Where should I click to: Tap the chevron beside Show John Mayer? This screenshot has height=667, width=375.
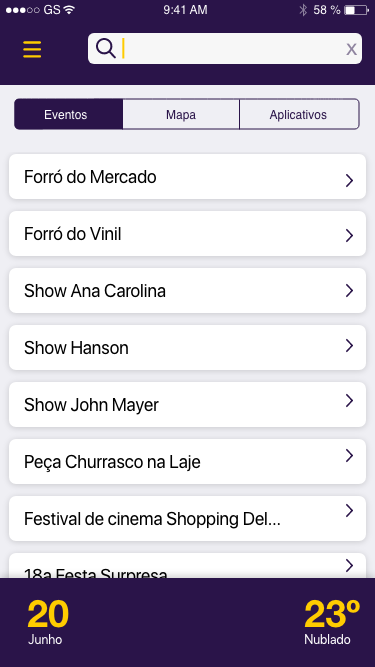tap(349, 400)
